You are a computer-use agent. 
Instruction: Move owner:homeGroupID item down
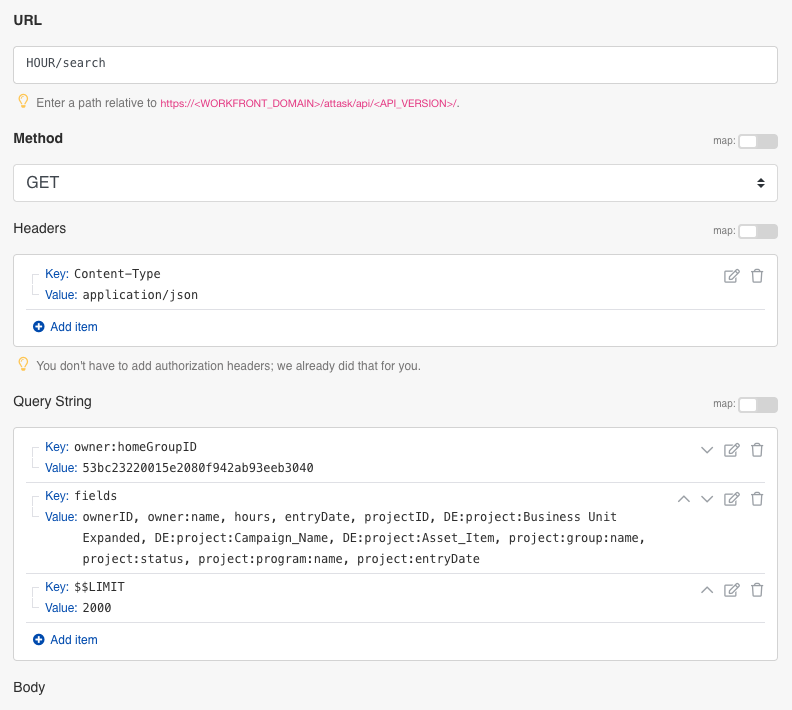coord(707,450)
